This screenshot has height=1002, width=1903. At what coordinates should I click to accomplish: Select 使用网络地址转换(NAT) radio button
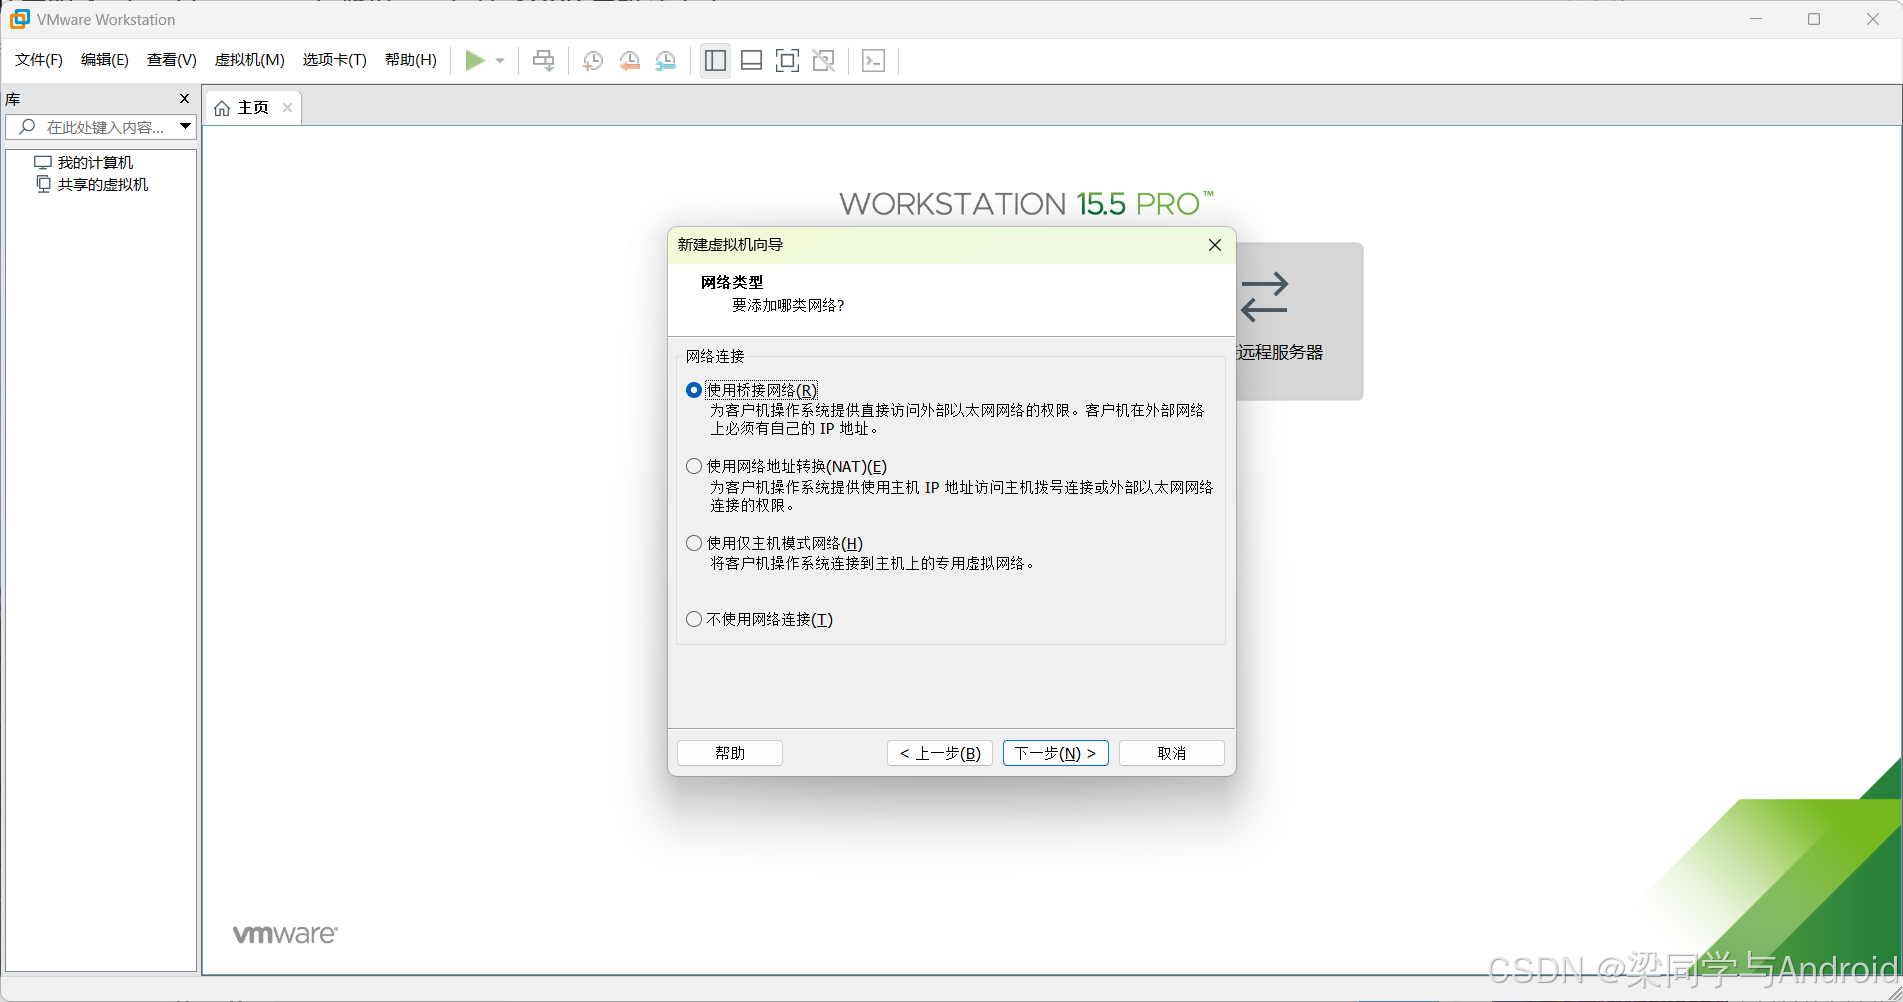click(694, 466)
